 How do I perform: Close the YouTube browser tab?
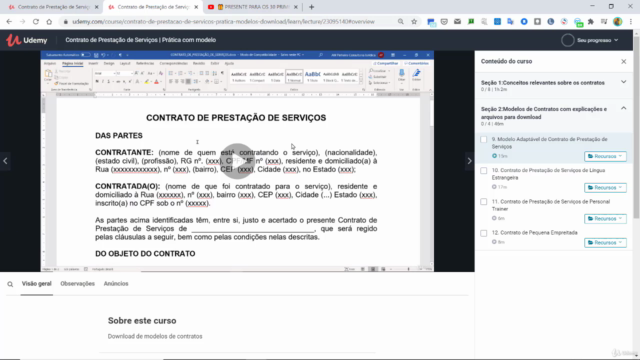(x=296, y=7)
